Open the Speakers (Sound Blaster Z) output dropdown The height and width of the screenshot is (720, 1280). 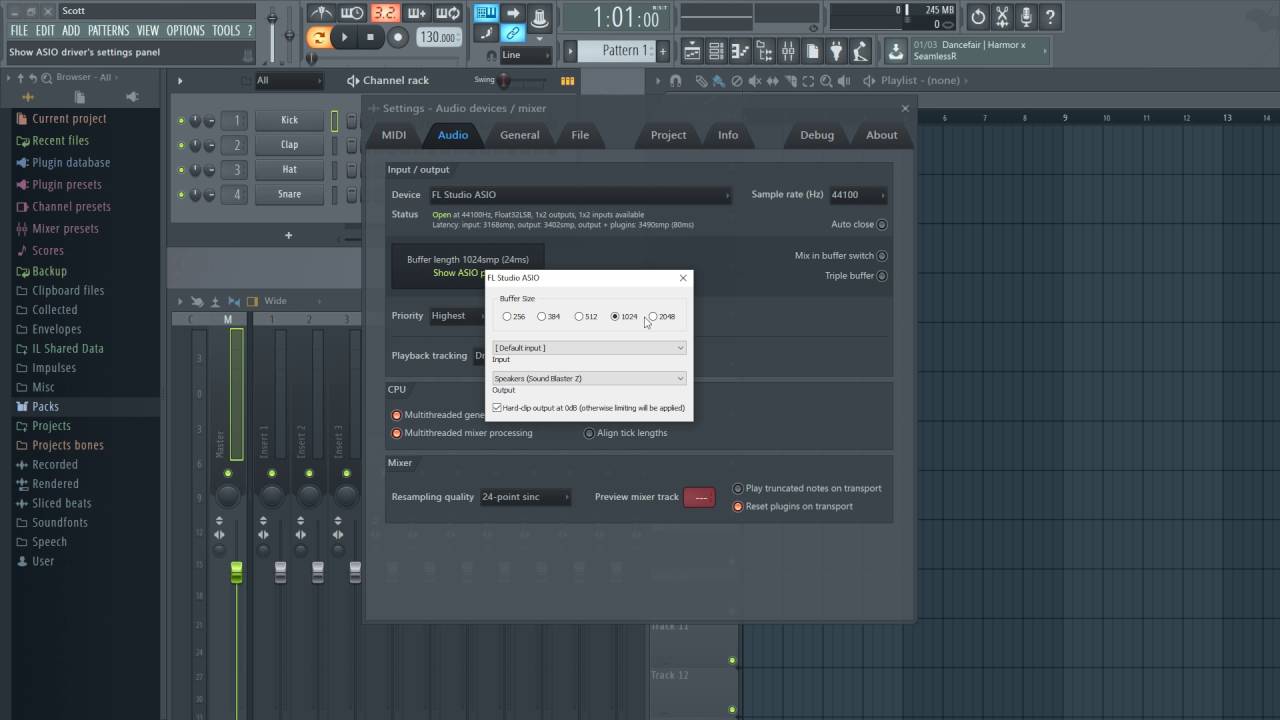click(589, 379)
